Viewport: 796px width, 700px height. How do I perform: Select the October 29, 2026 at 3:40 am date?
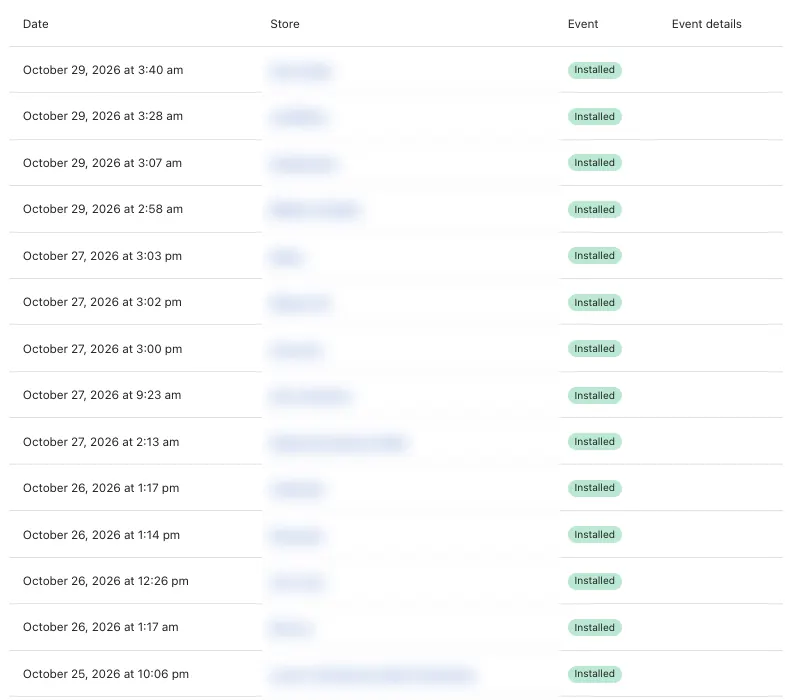[x=103, y=70]
